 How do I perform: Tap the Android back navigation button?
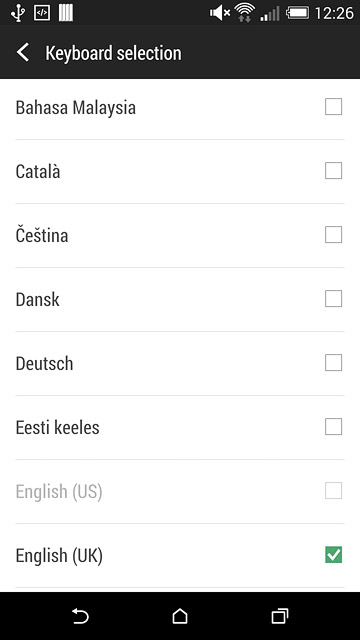(x=80, y=616)
